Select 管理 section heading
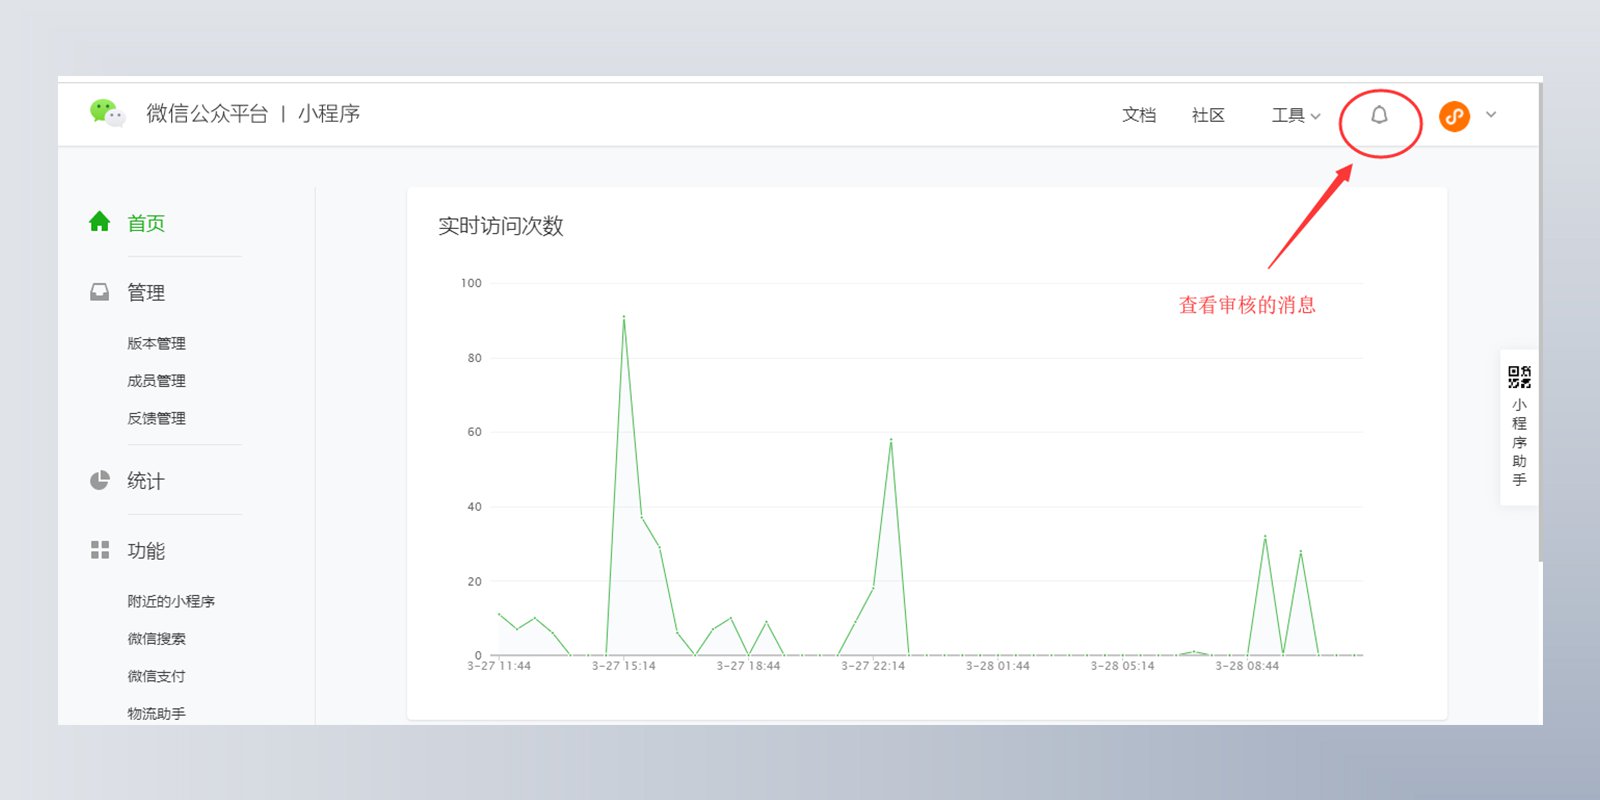 [x=146, y=293]
